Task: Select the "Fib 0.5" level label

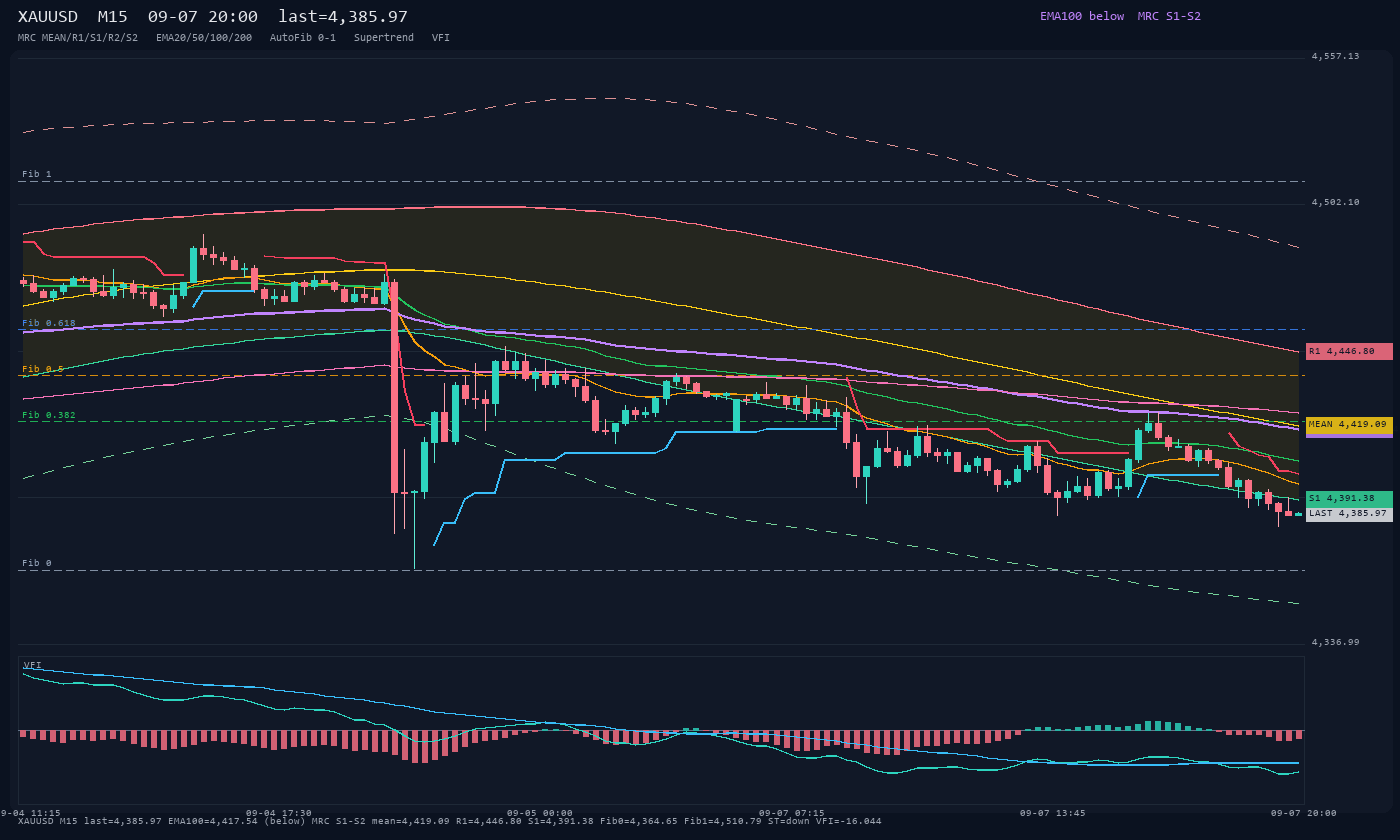Action: (43, 369)
